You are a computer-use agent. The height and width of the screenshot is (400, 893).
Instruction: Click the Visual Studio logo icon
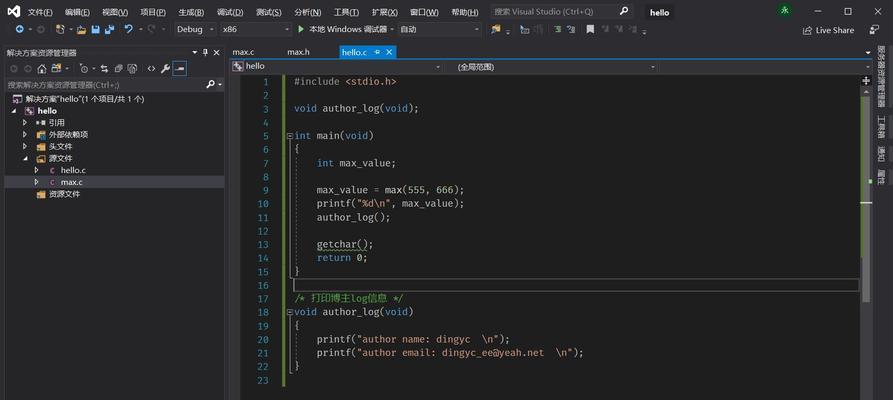tap(14, 11)
